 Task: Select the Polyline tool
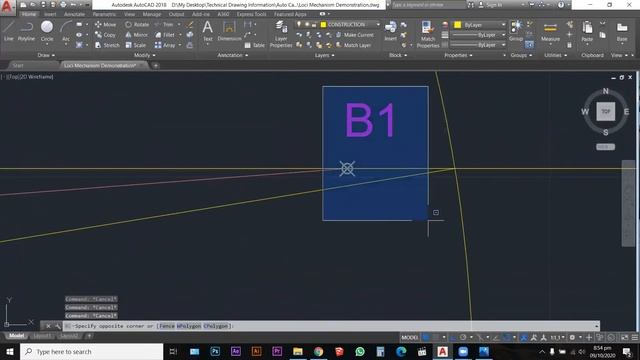[x=26, y=31]
